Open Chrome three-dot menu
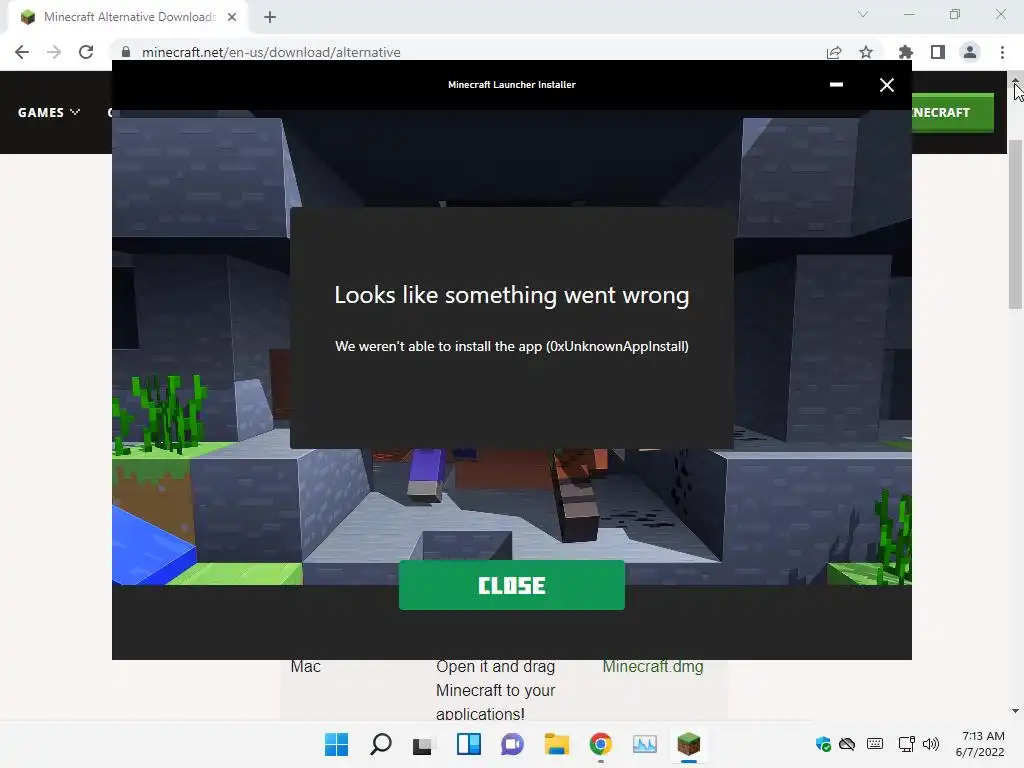 (1002, 52)
